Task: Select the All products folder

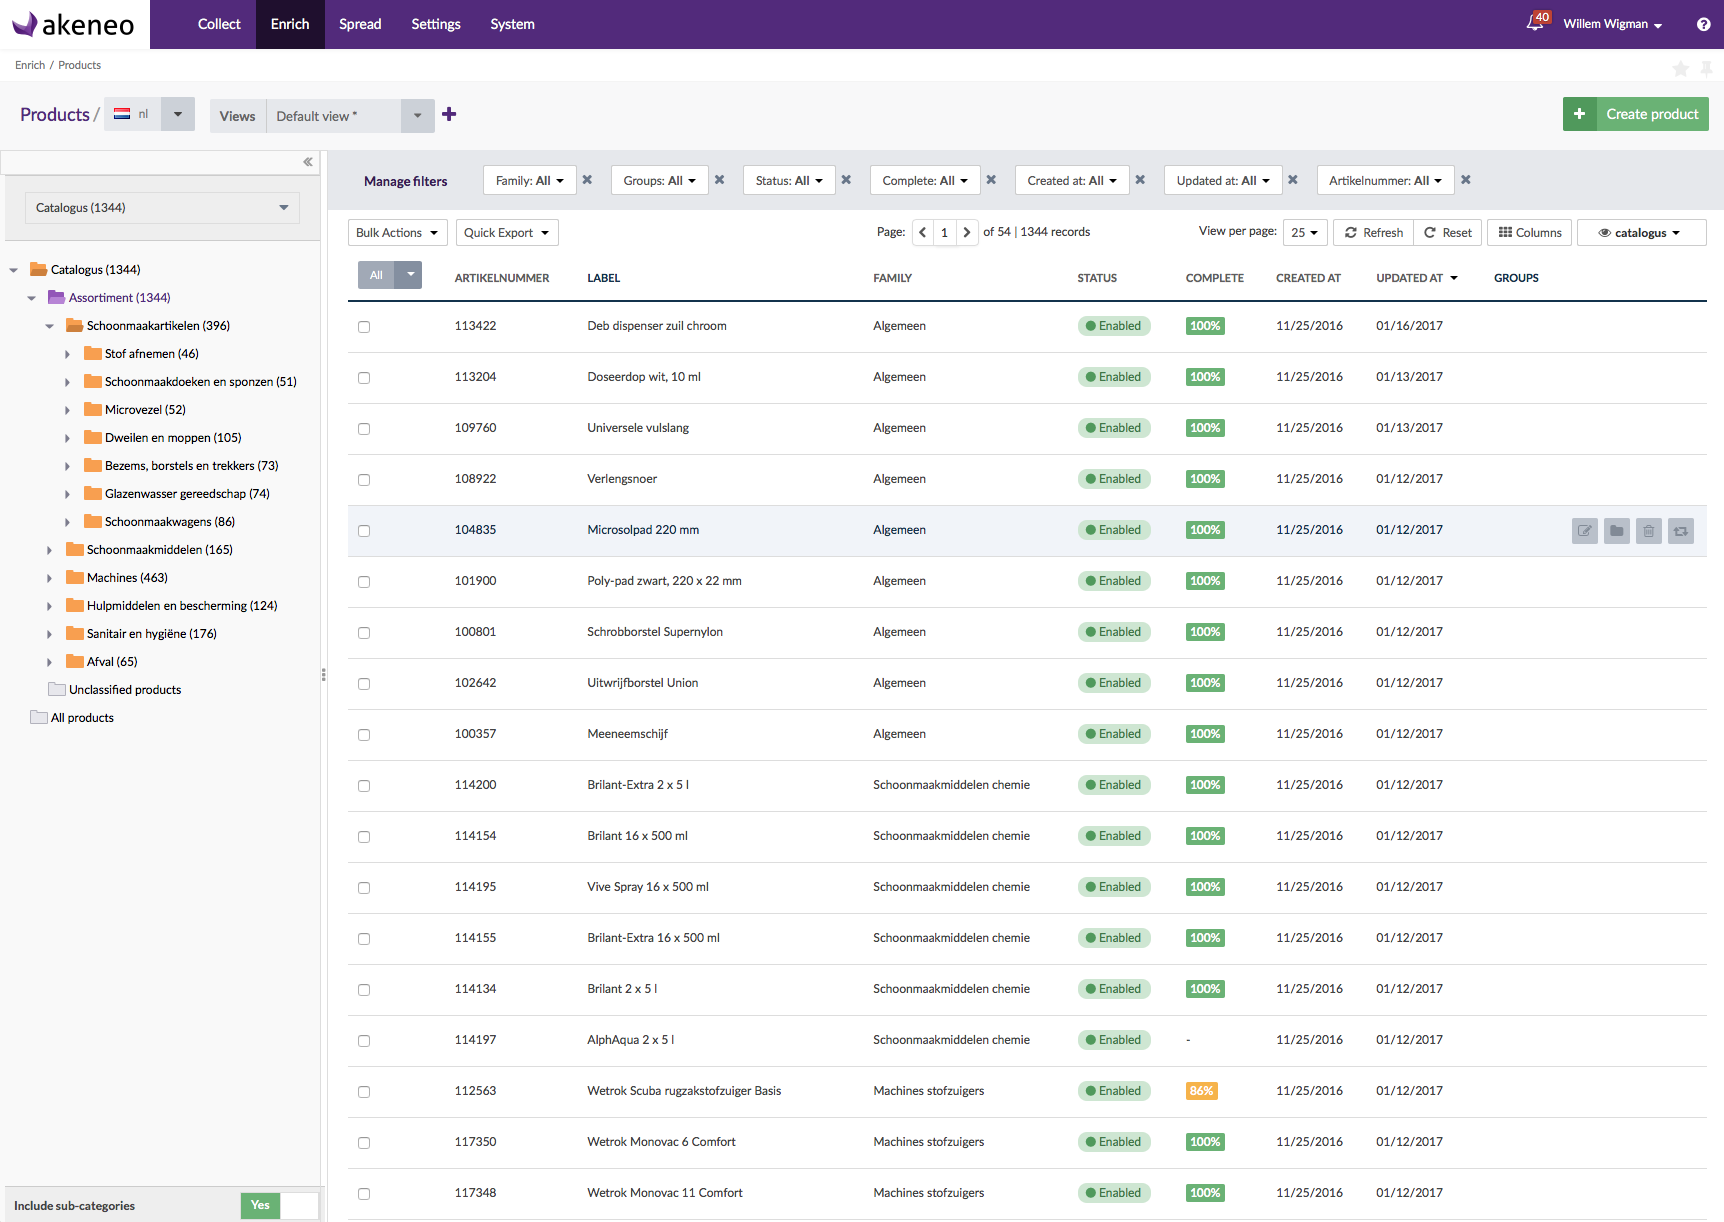Action: (72, 718)
